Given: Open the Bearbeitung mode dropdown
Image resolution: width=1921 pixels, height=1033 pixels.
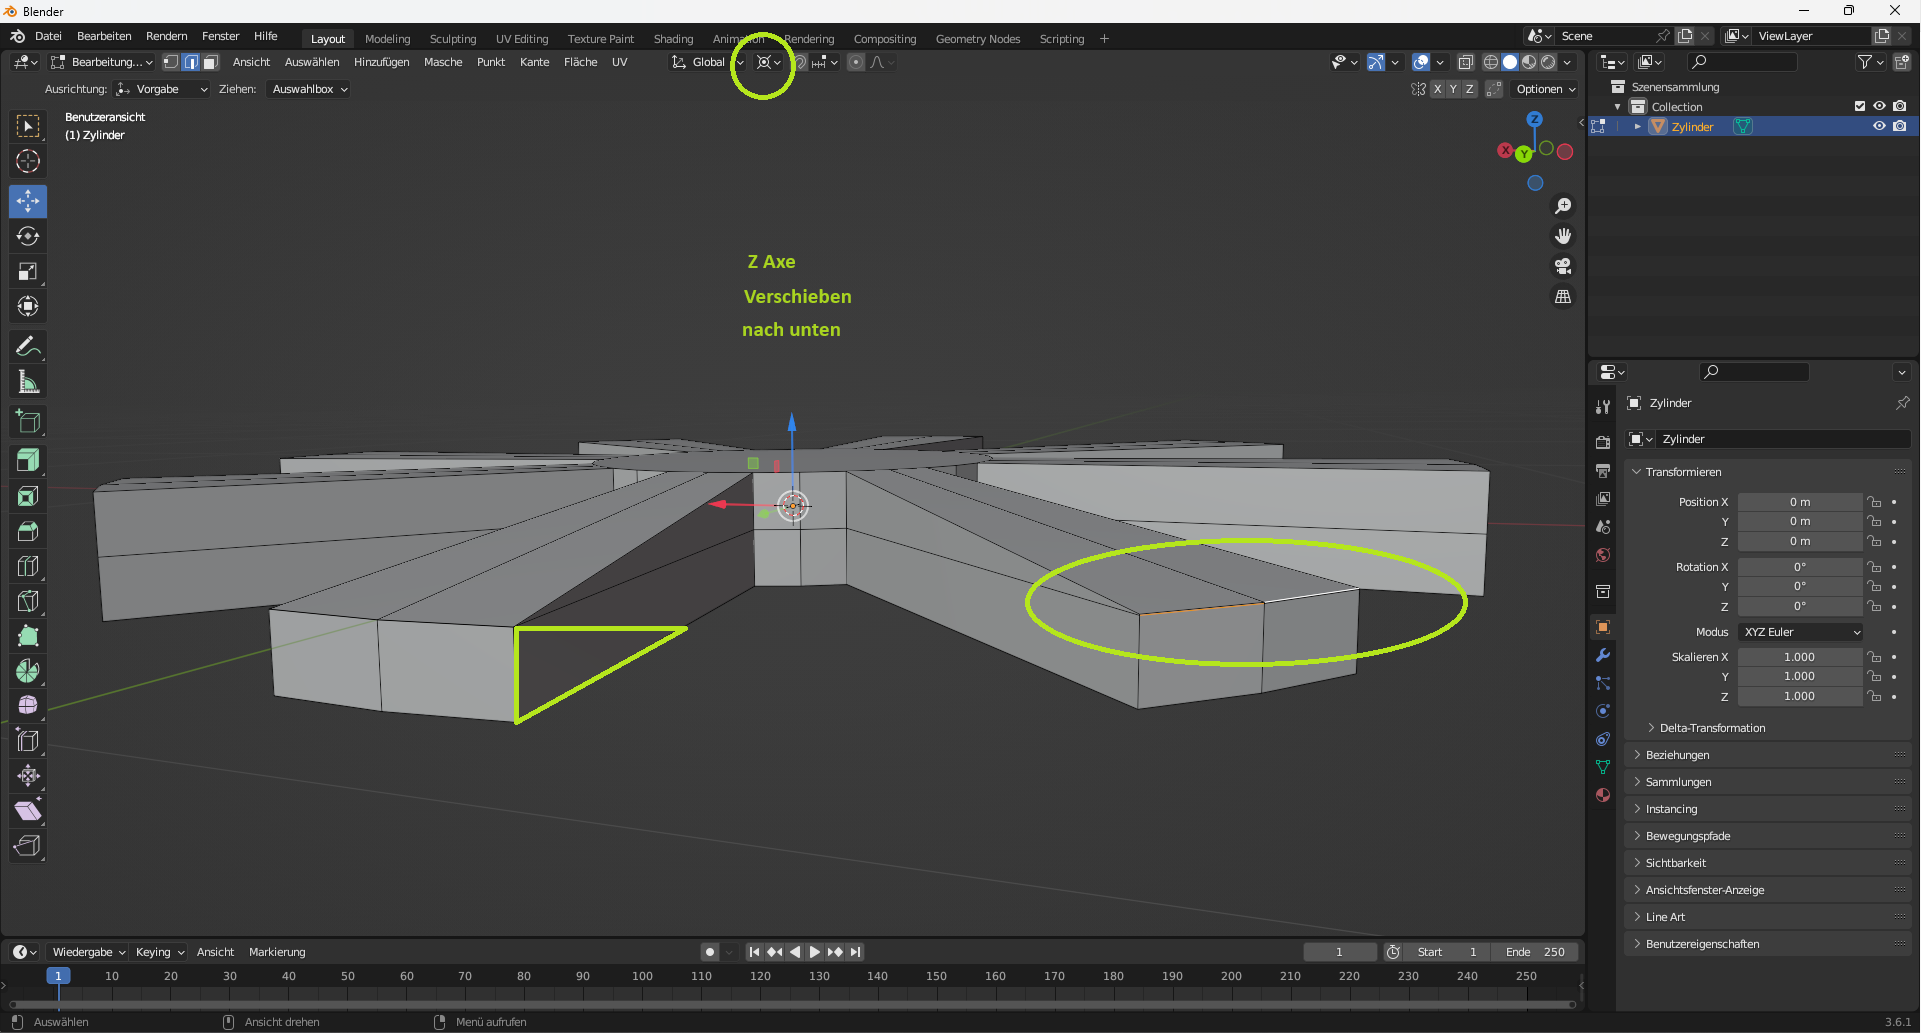Looking at the screenshot, I should coord(102,62).
